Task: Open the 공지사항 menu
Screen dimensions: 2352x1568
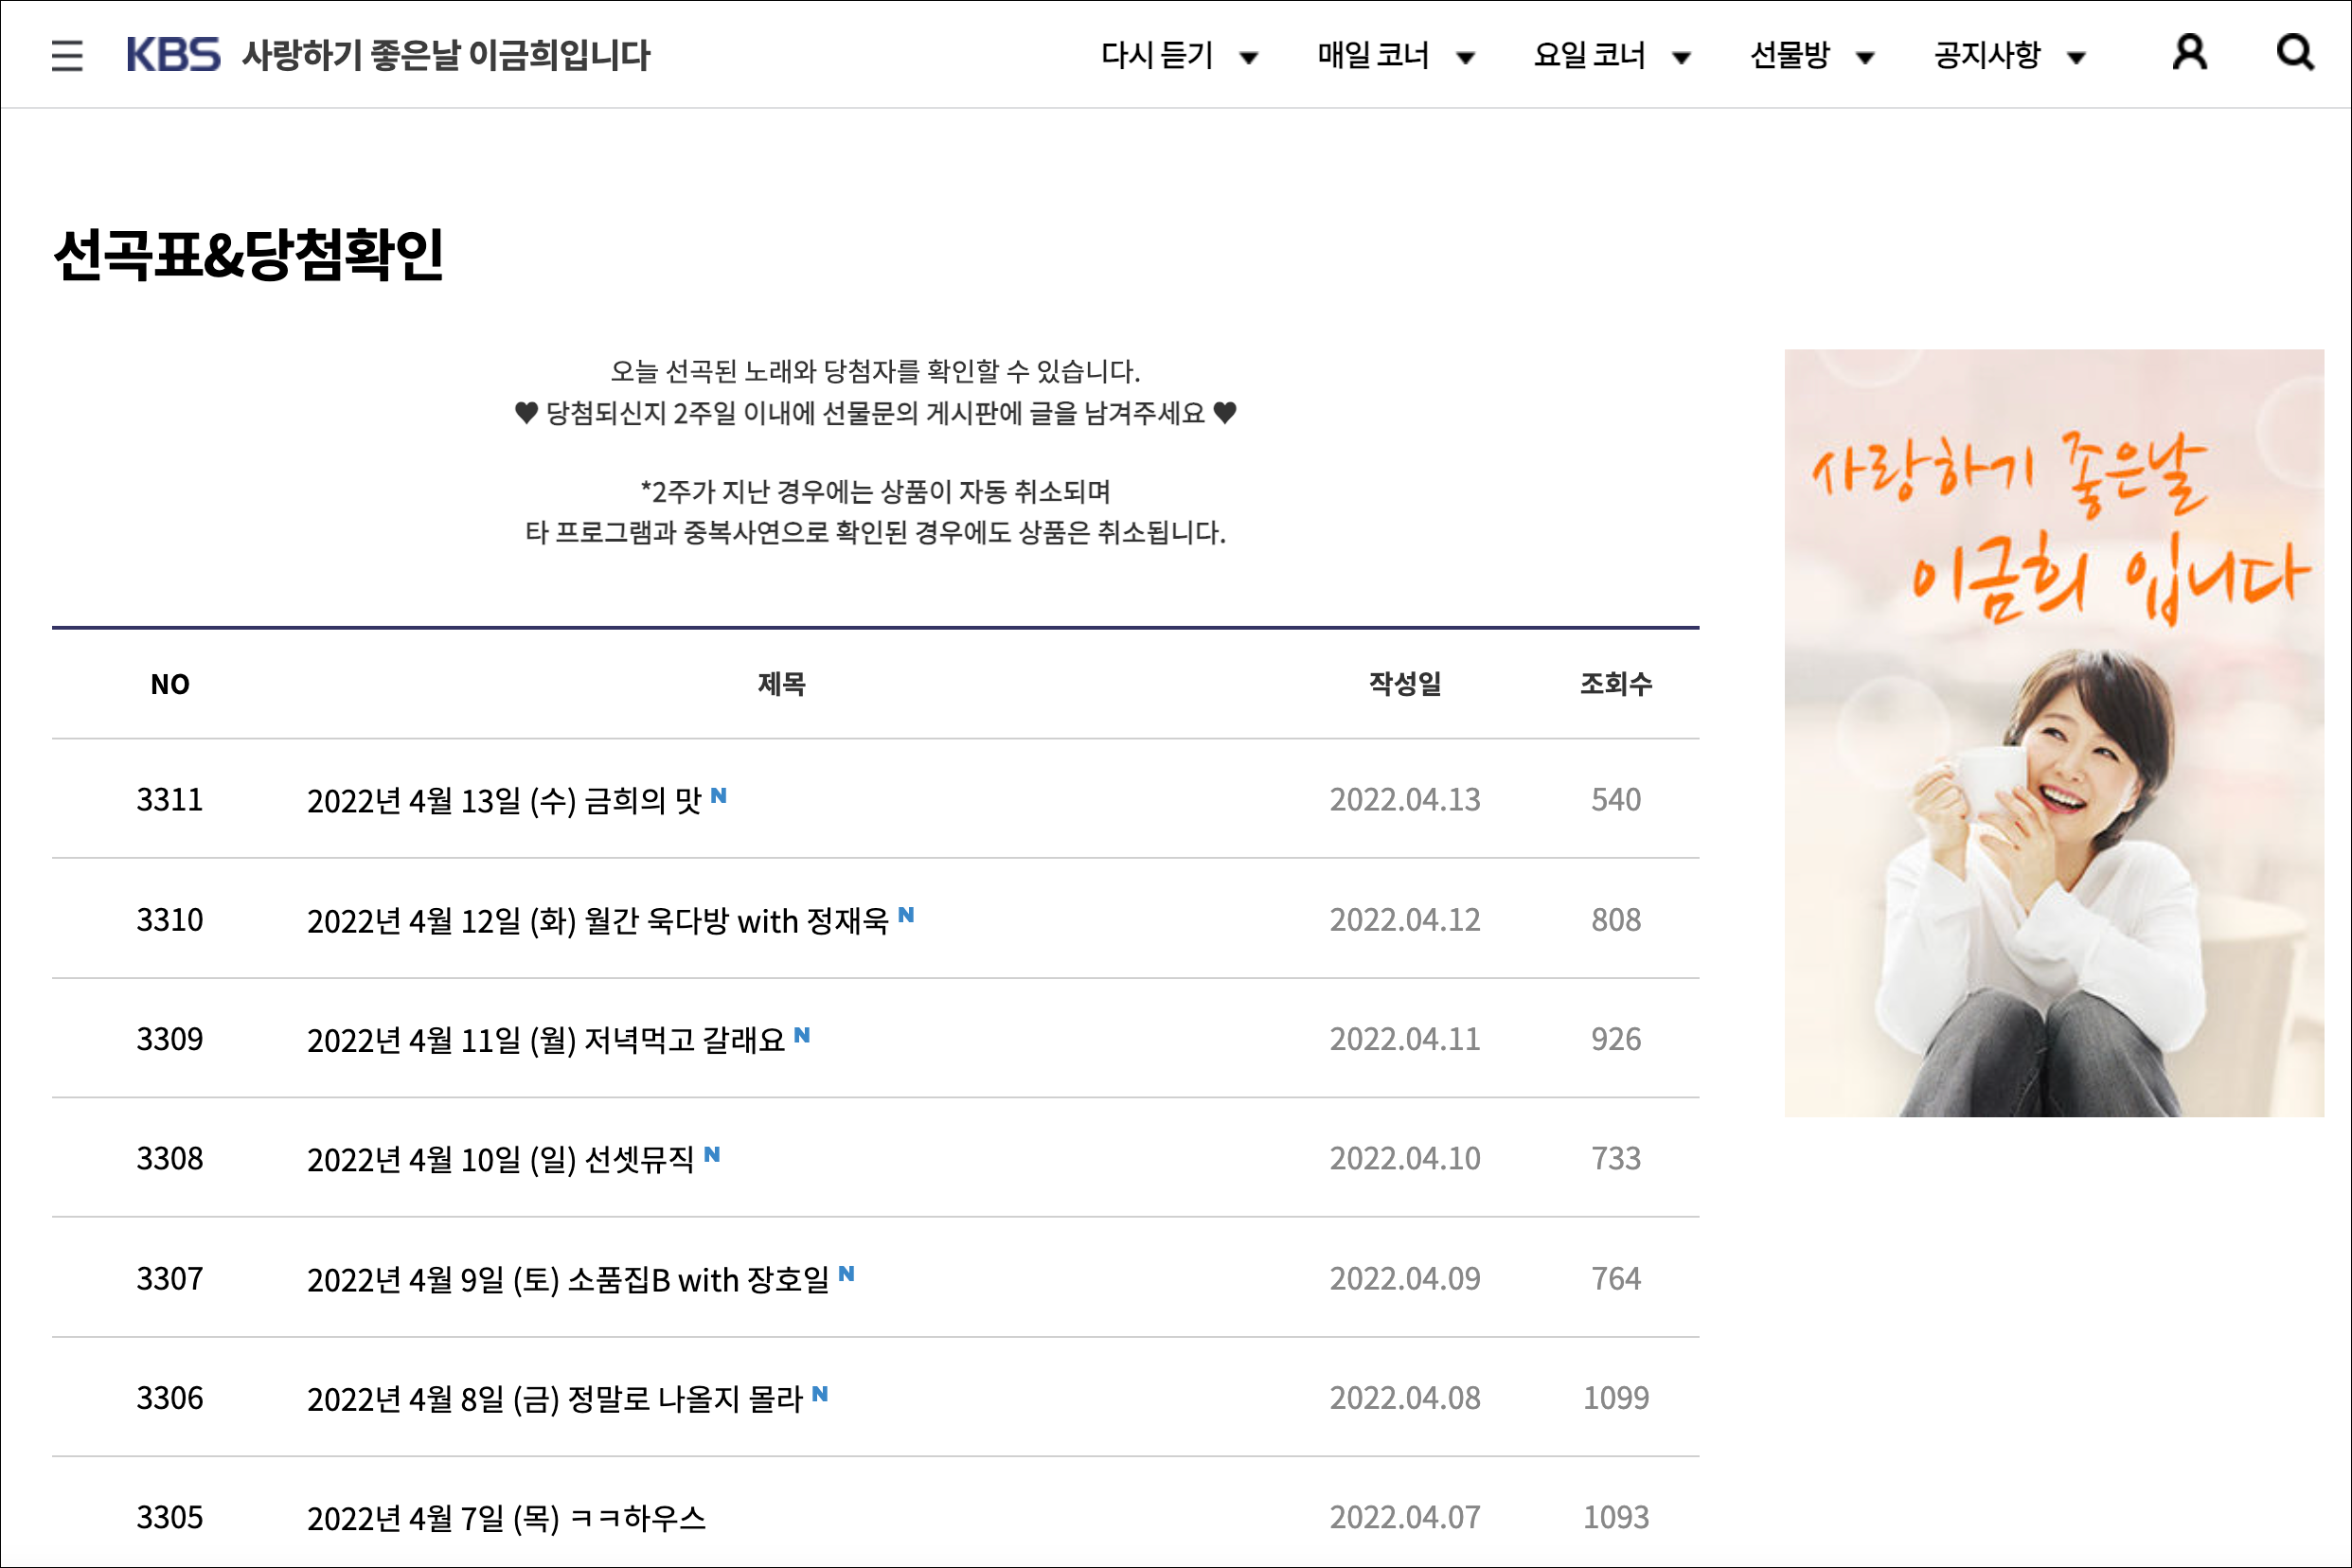Action: coord(1986,55)
